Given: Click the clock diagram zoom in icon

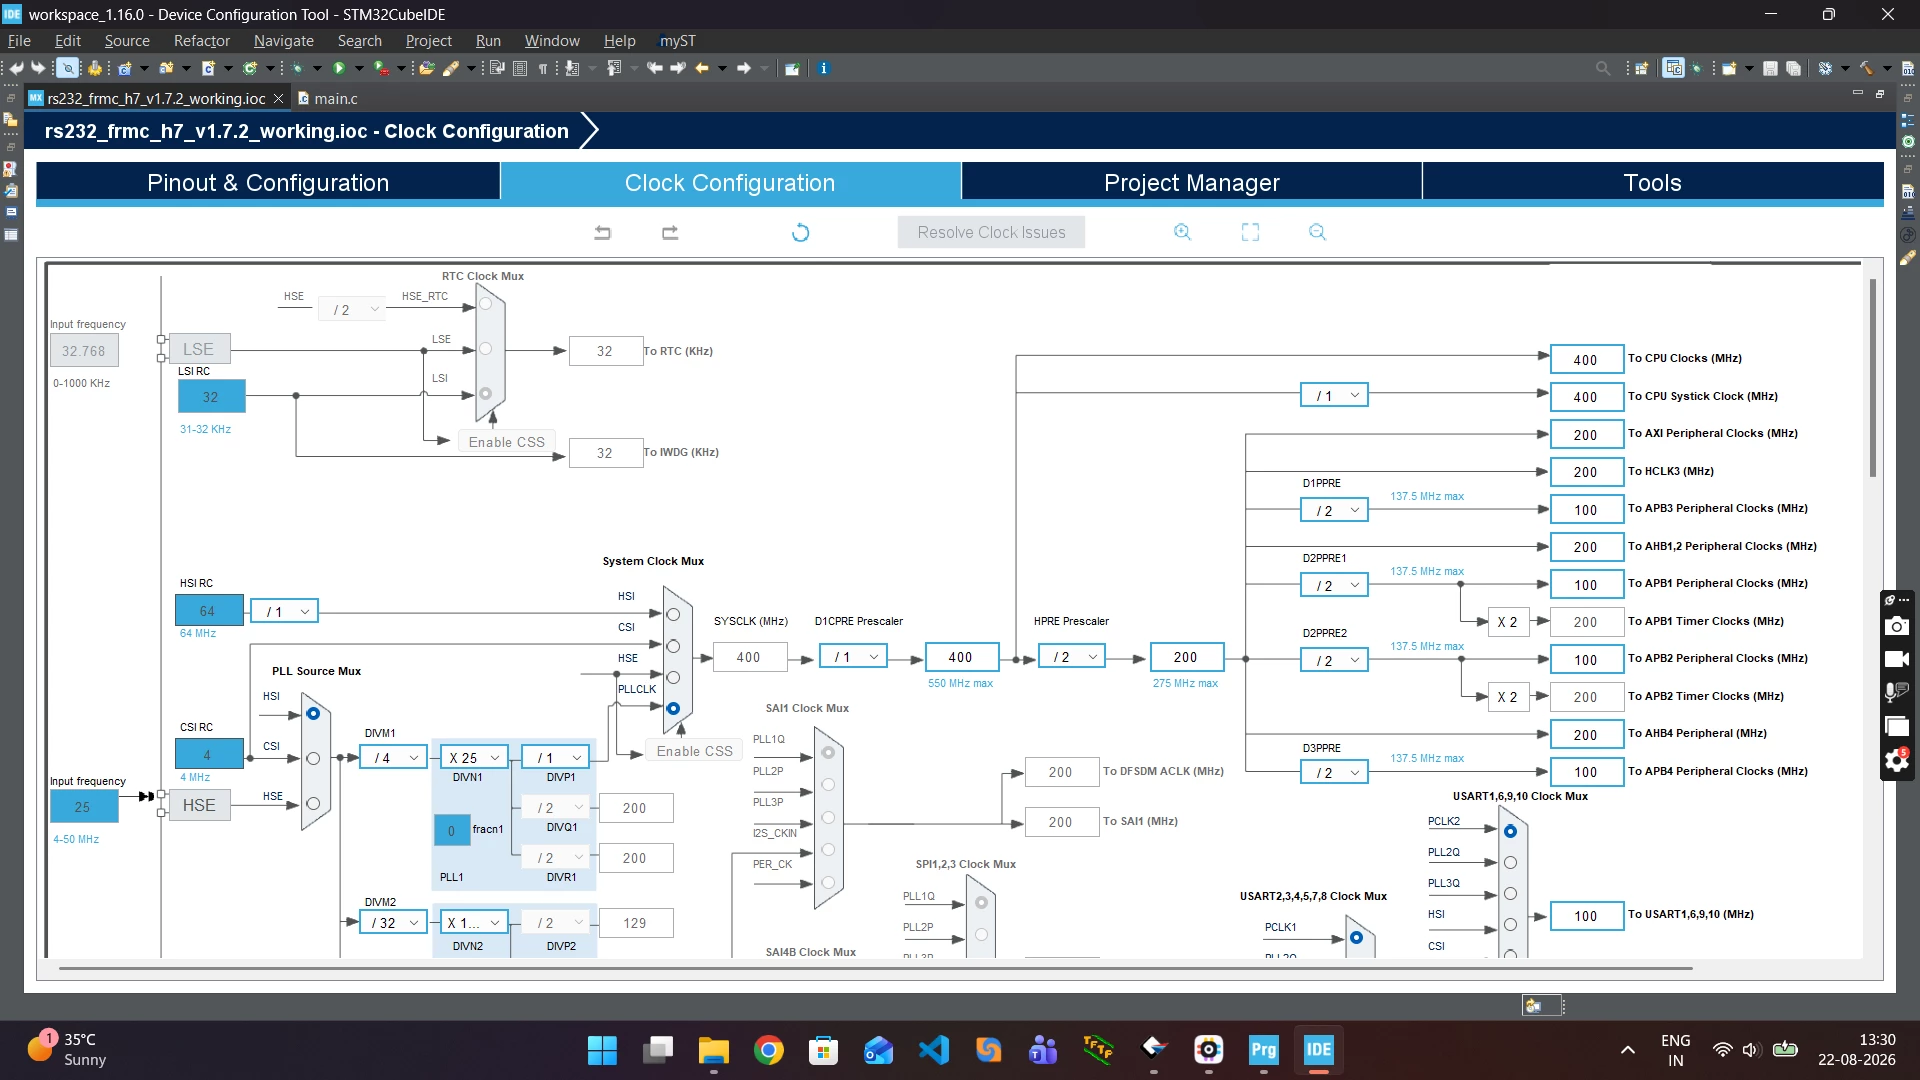Looking at the screenshot, I should coord(1182,232).
